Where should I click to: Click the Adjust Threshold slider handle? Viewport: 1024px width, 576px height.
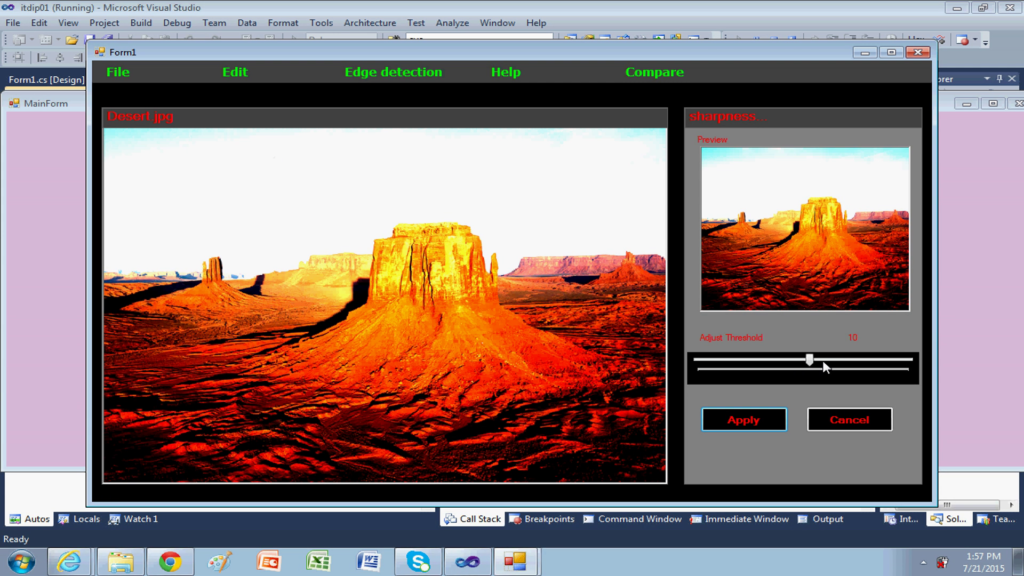[809, 360]
